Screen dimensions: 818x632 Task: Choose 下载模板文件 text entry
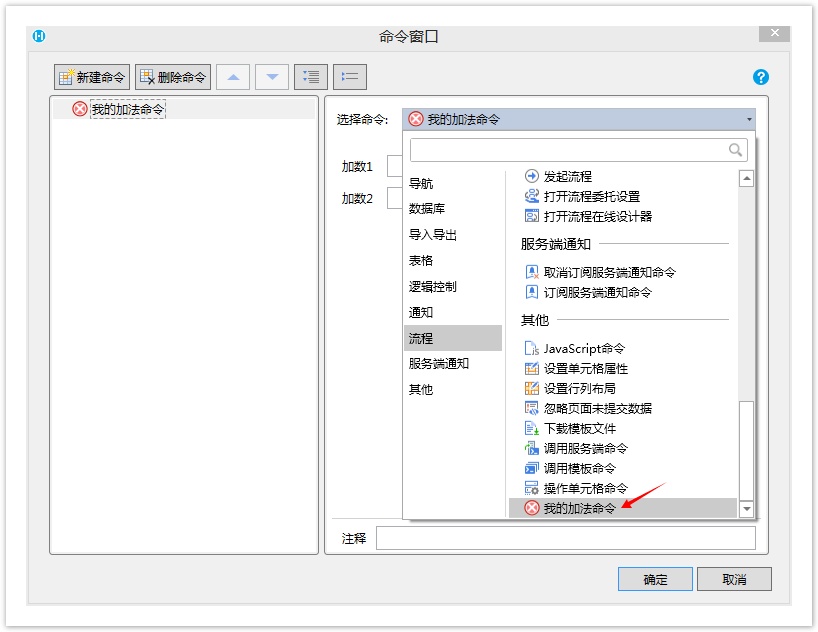pos(580,428)
